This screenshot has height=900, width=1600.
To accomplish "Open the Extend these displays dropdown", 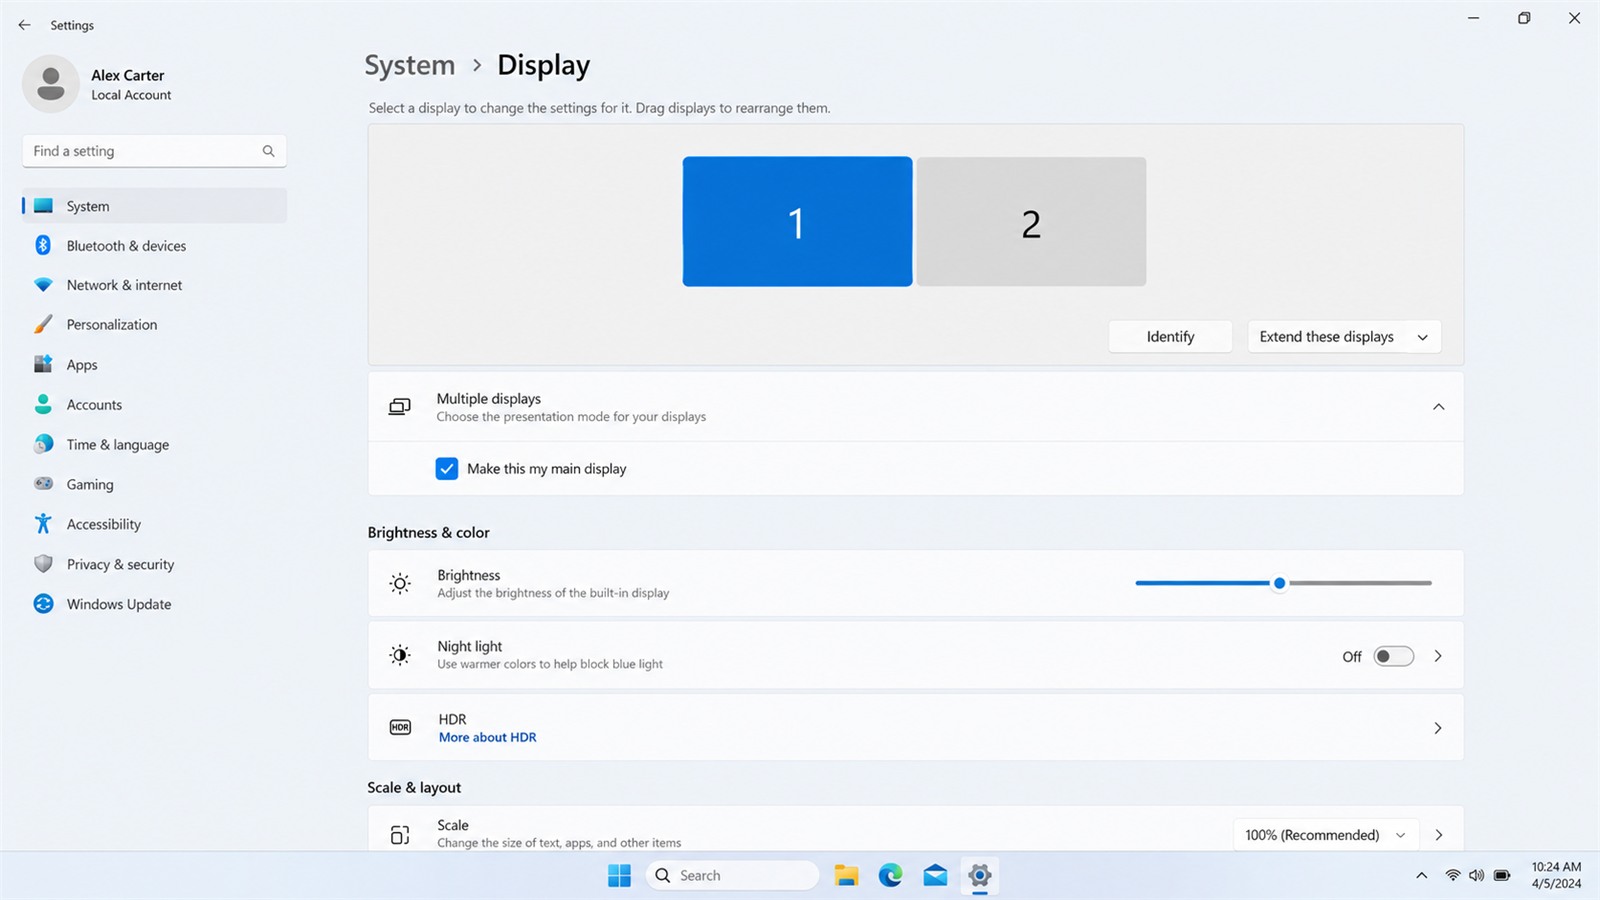I will (1344, 337).
